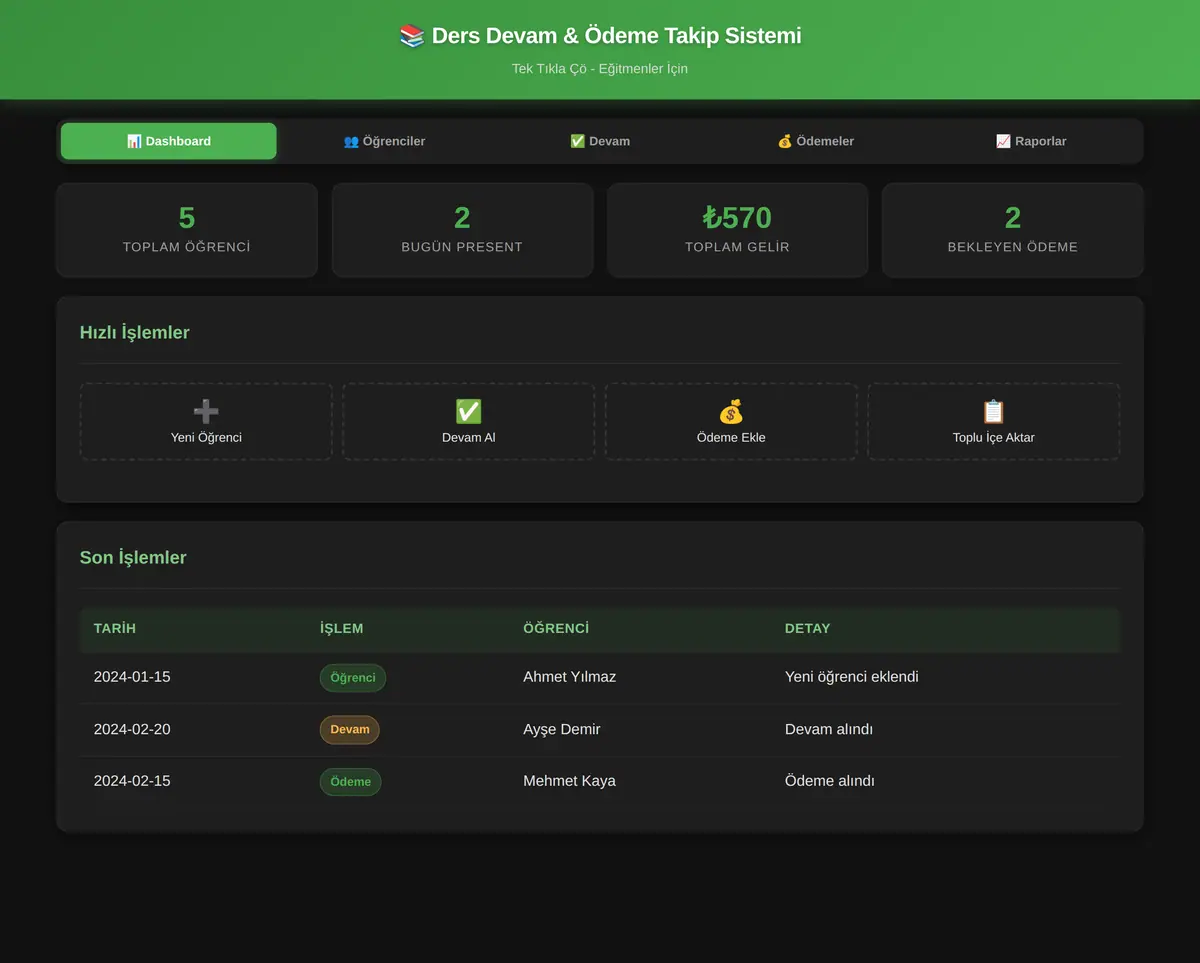Image resolution: width=1200 pixels, height=963 pixels.
Task: Click the Yeni Öğrenci label
Action: click(206, 437)
